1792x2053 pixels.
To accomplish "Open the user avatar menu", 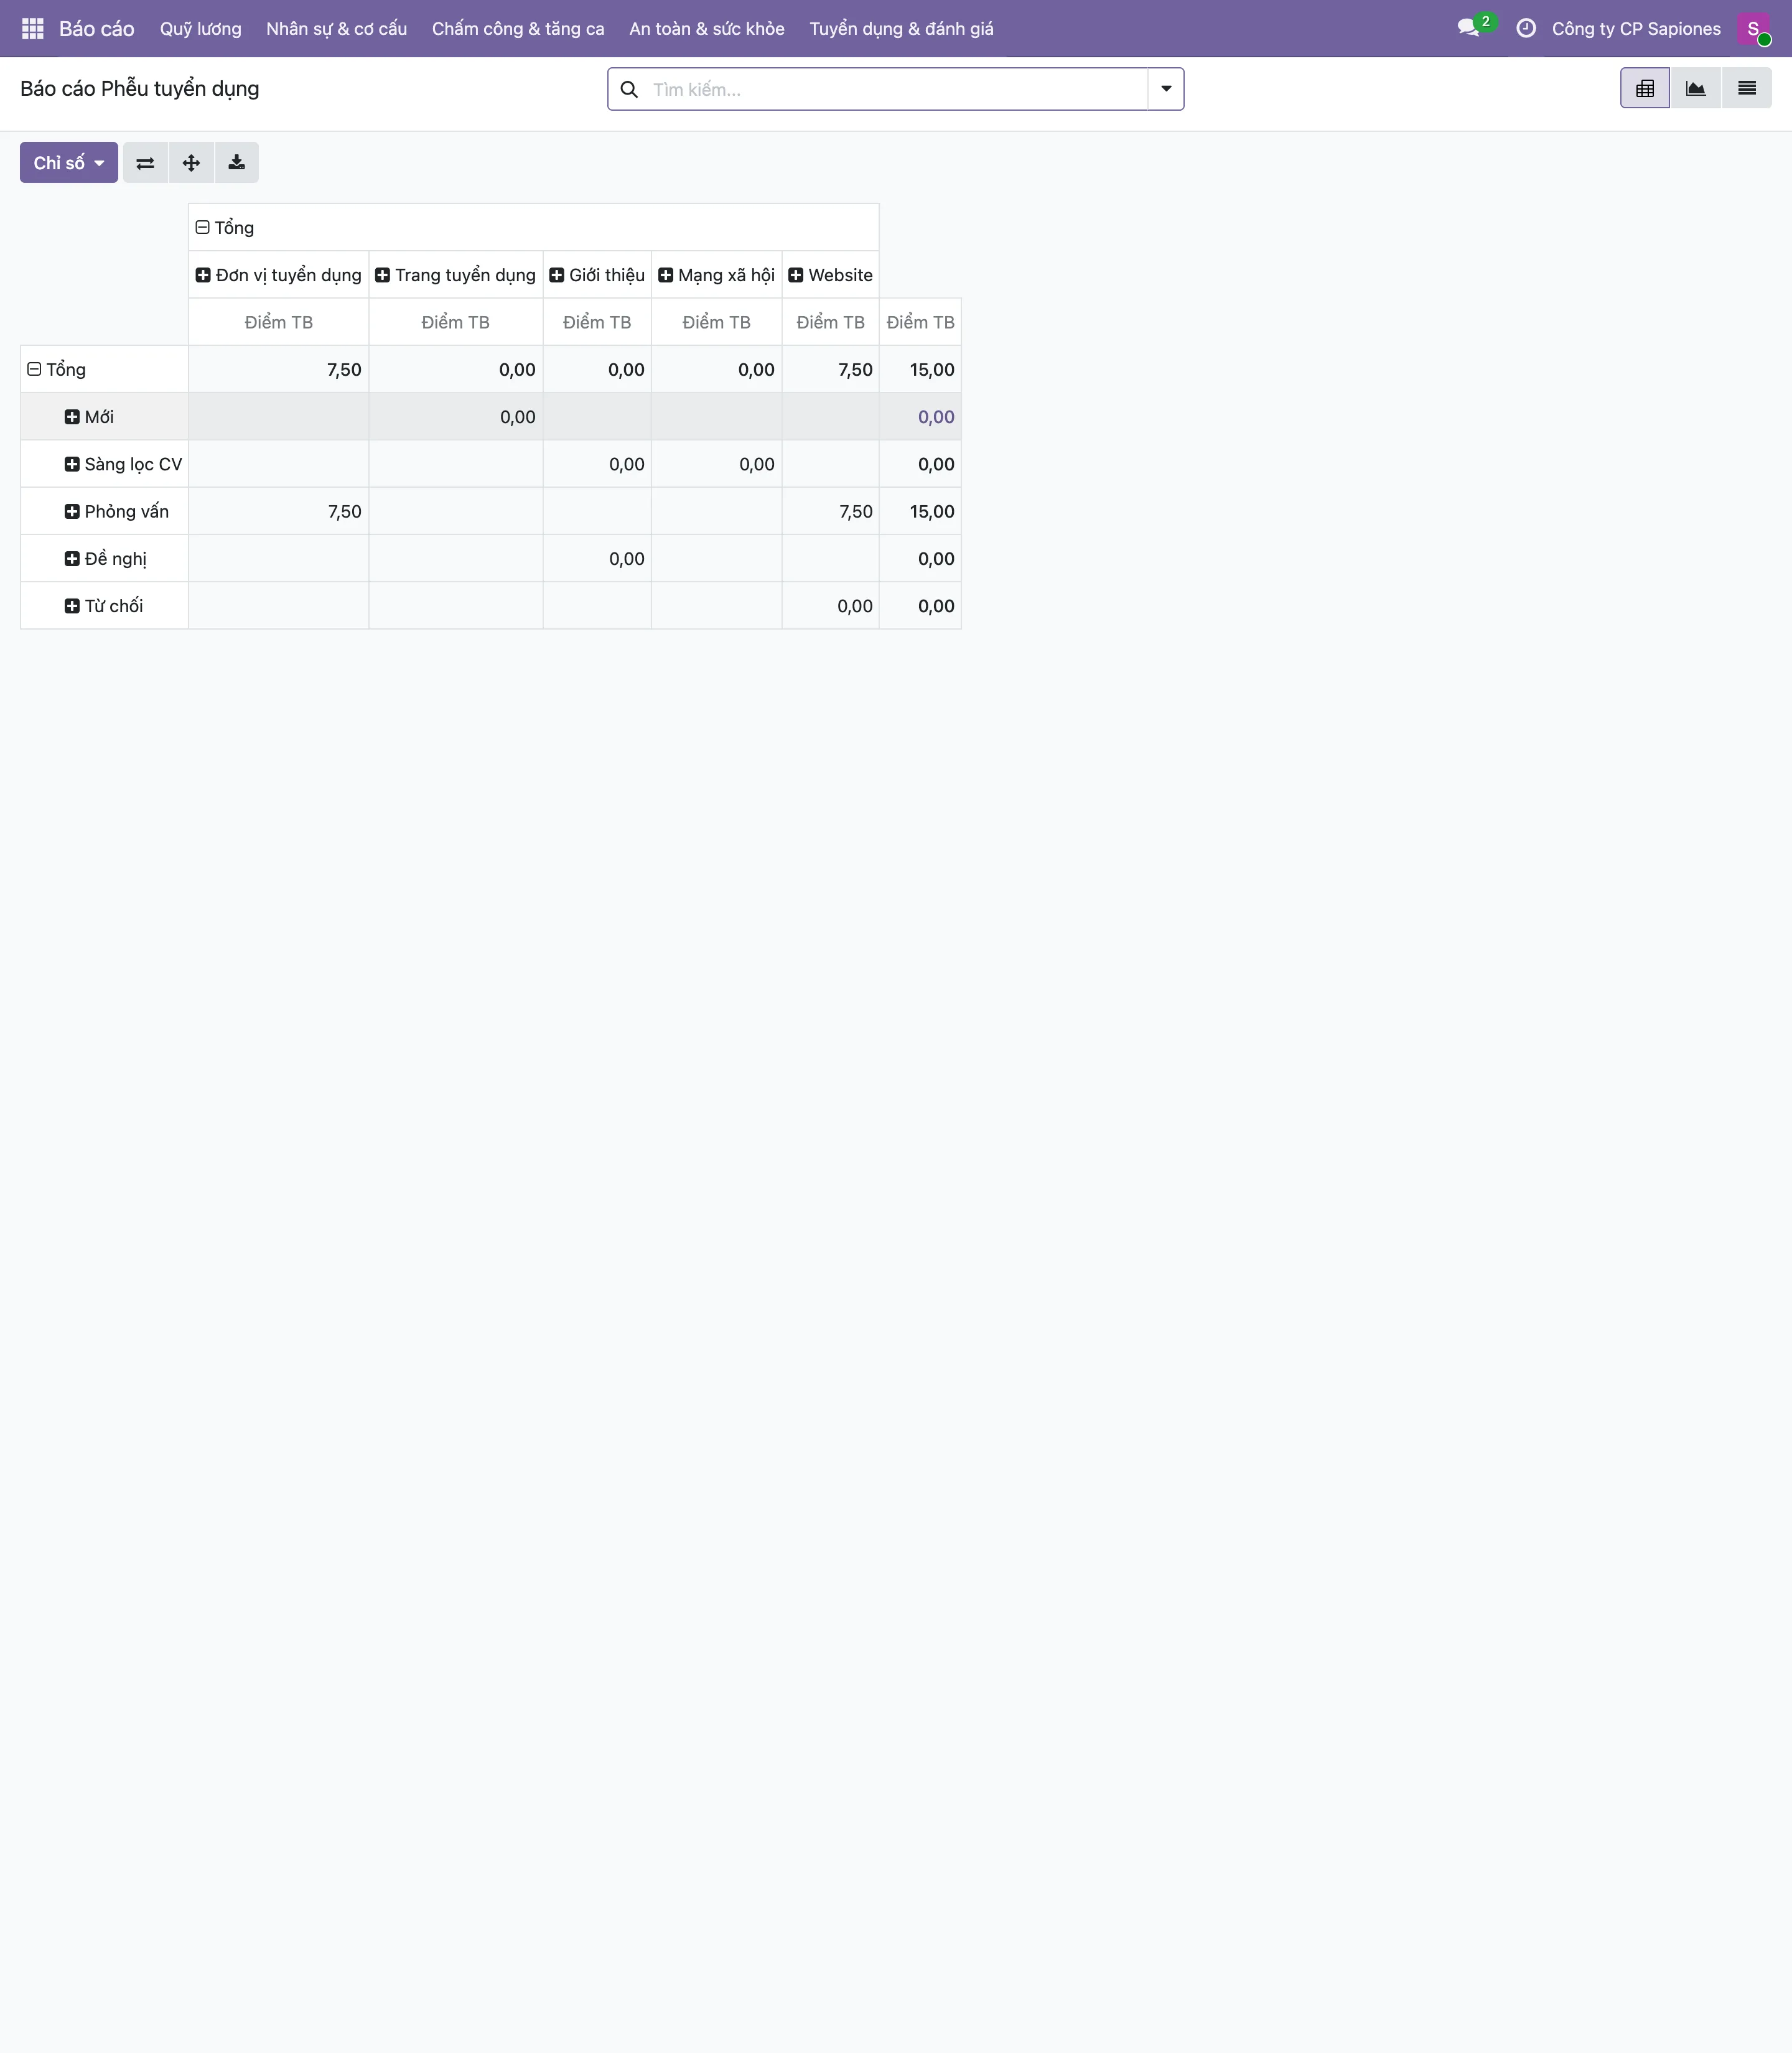I will click(1754, 29).
